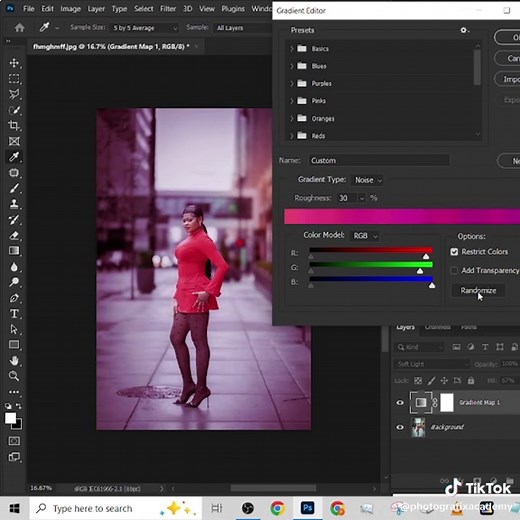
Task: Select the Hand tool
Action: 14,360
